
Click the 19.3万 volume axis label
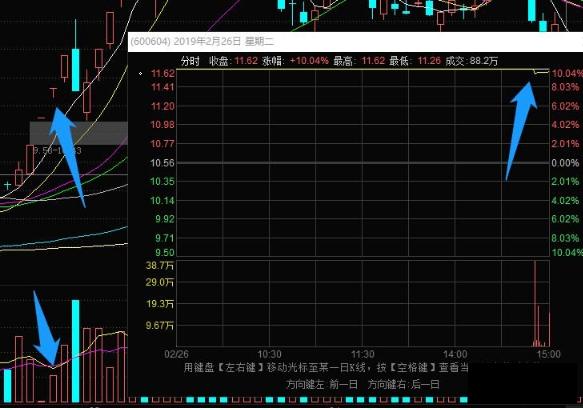[x=160, y=304]
